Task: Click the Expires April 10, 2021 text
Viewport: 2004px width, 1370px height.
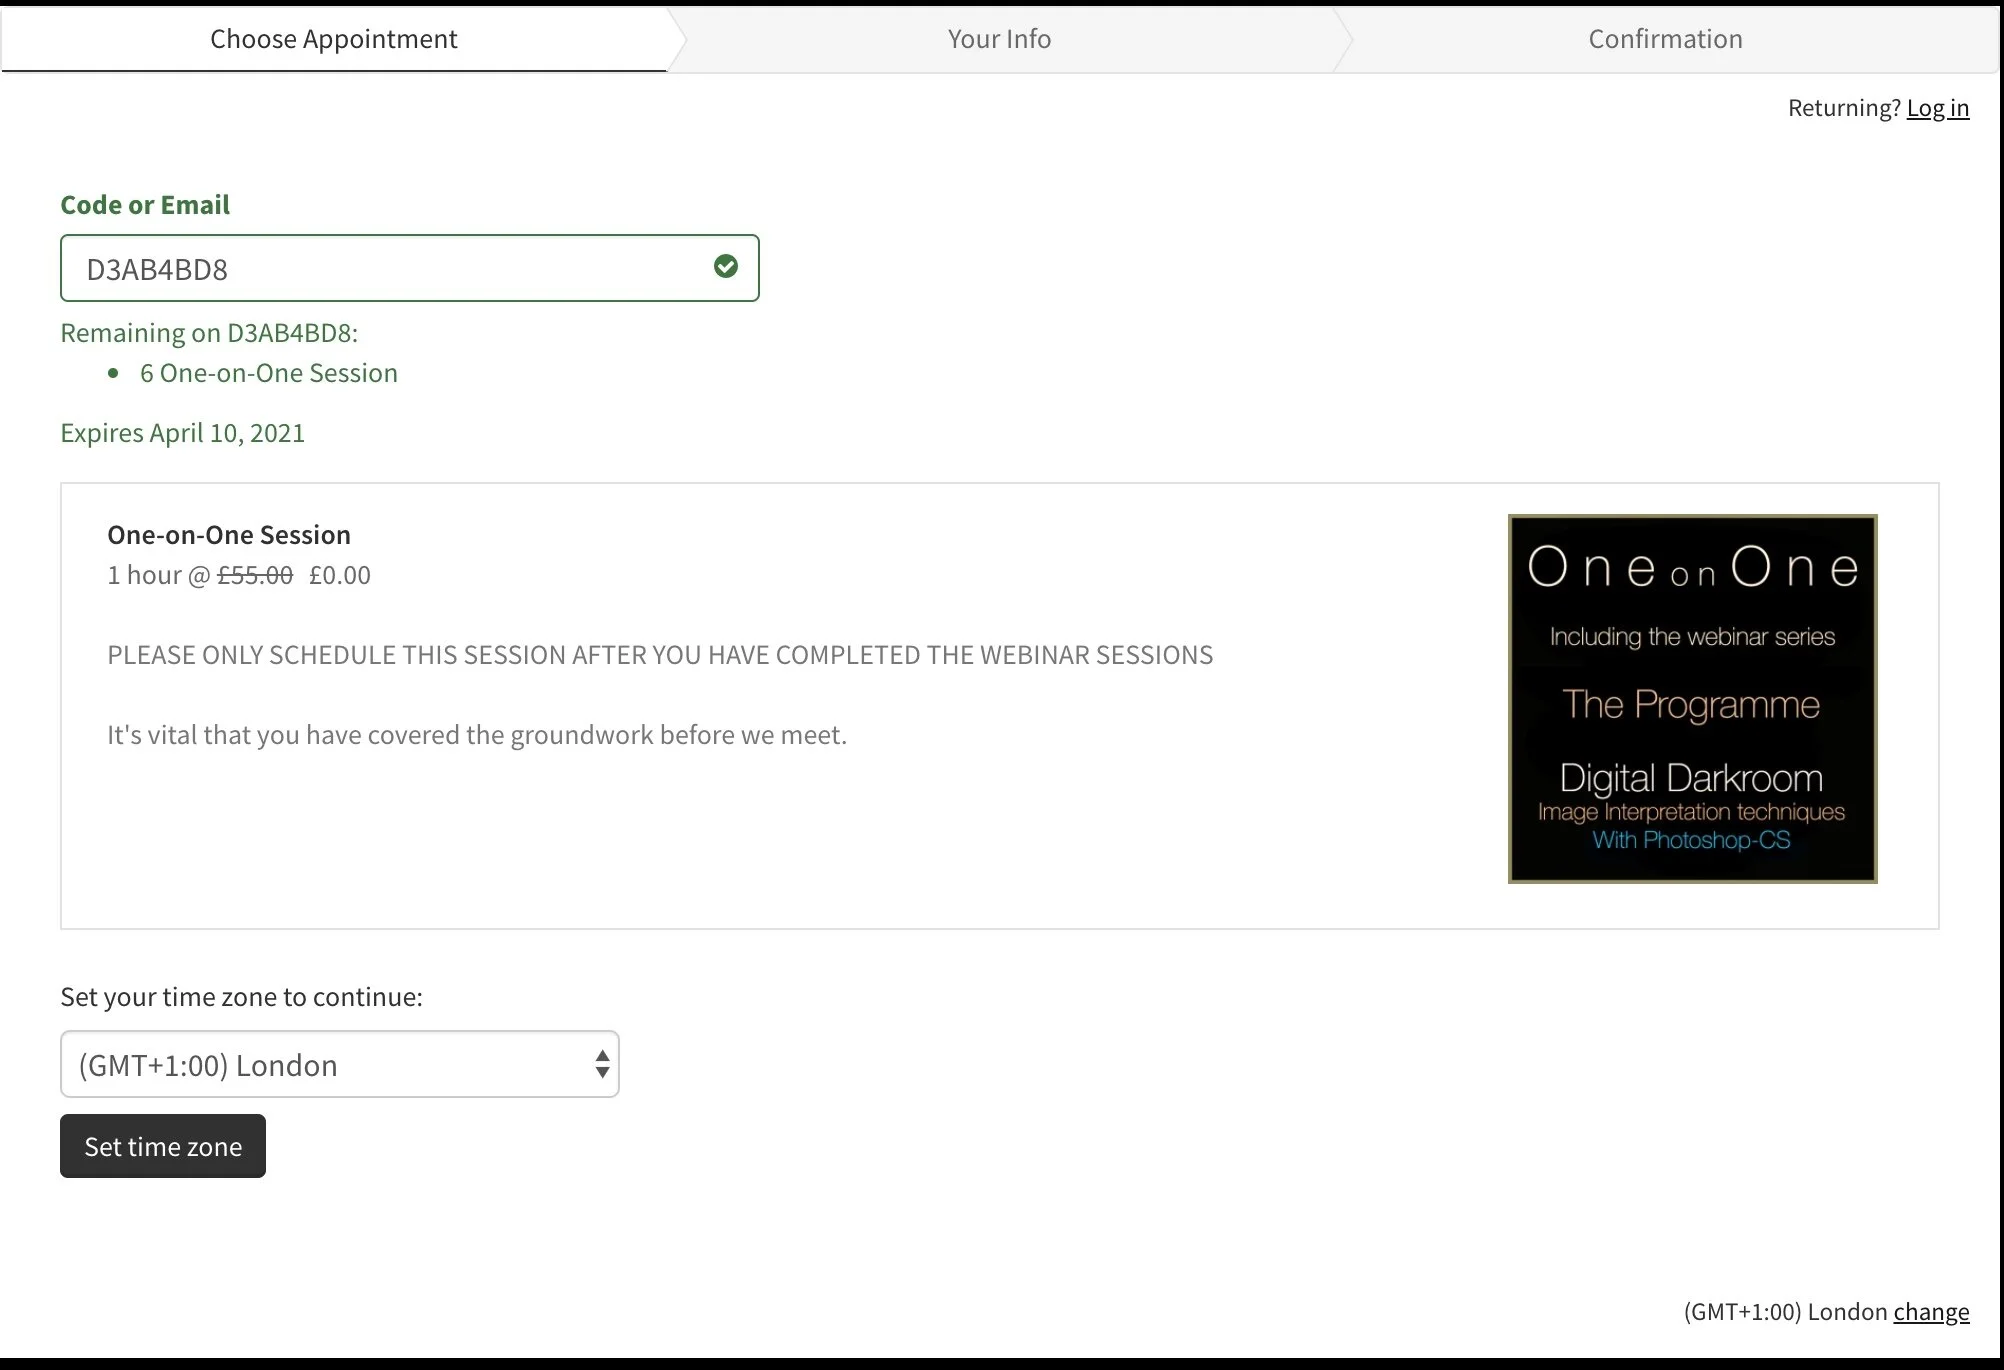Action: pos(182,433)
